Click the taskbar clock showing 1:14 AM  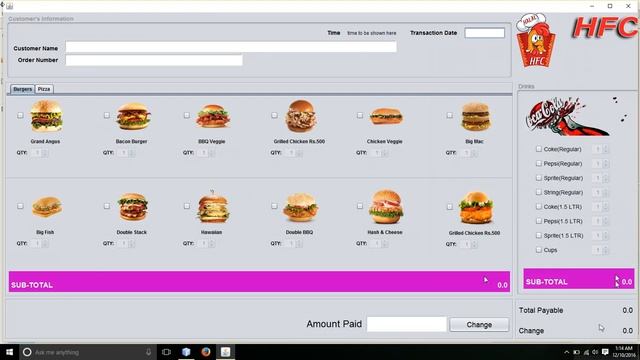click(x=623, y=352)
